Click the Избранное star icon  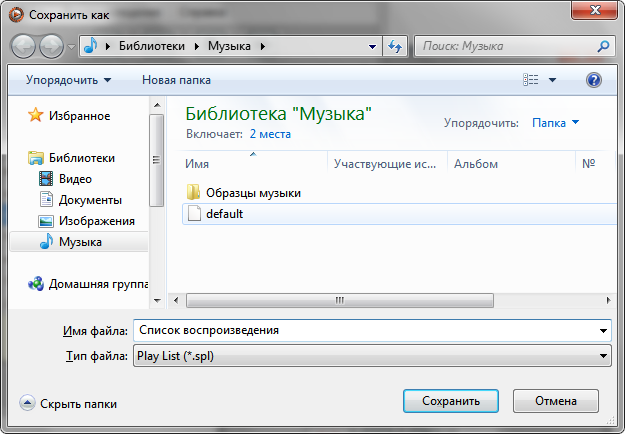(35, 115)
